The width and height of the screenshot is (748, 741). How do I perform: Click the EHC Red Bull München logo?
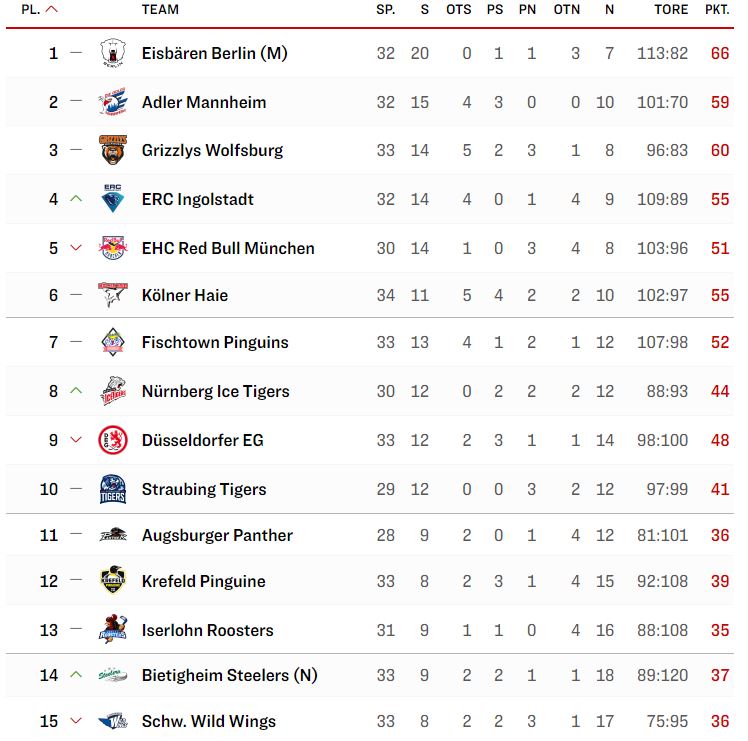(113, 248)
